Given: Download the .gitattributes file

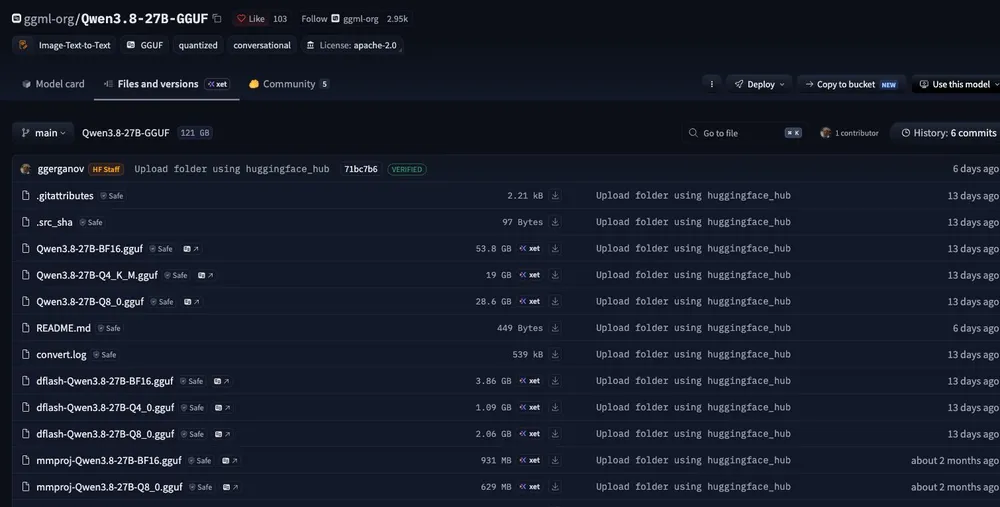Looking at the screenshot, I should [555, 196].
